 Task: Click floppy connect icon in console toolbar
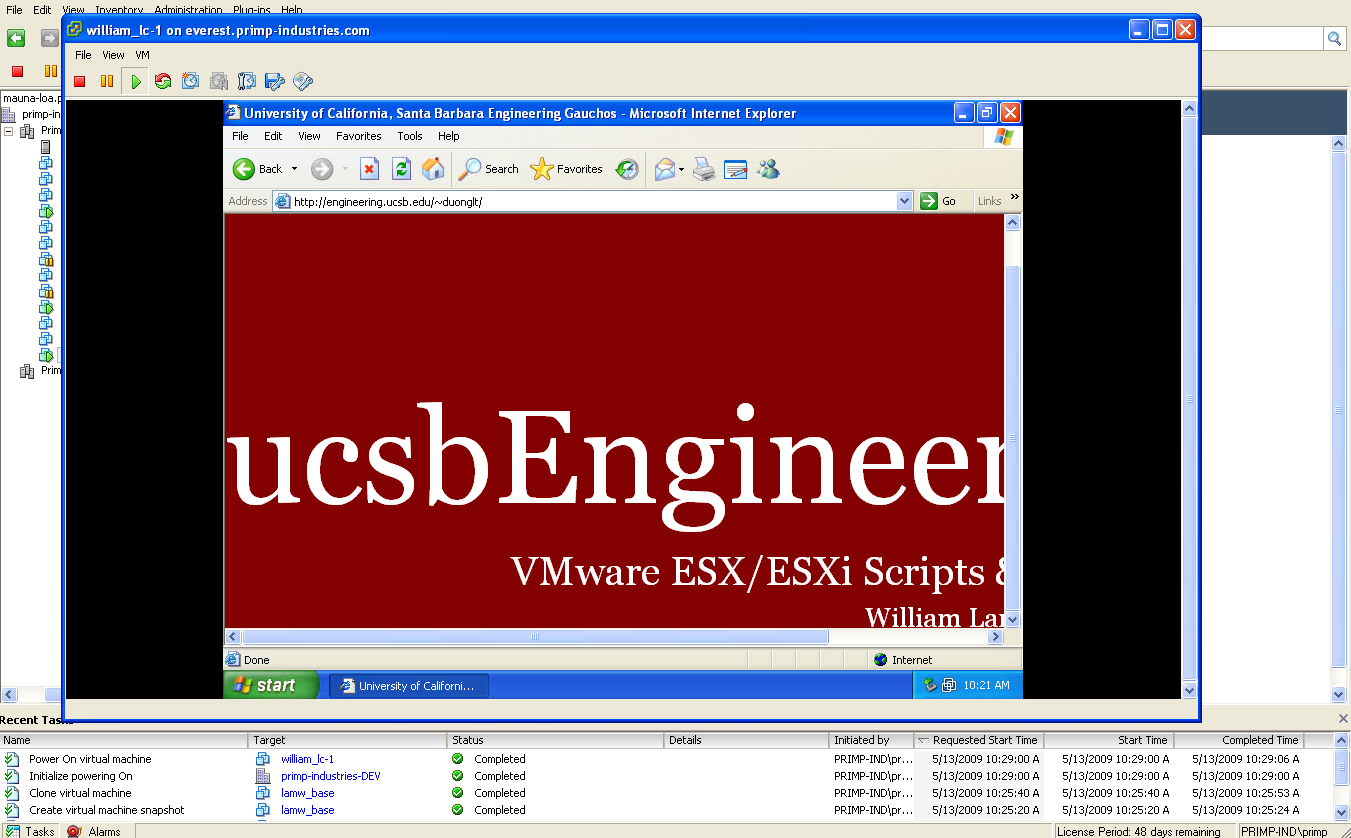pos(275,82)
